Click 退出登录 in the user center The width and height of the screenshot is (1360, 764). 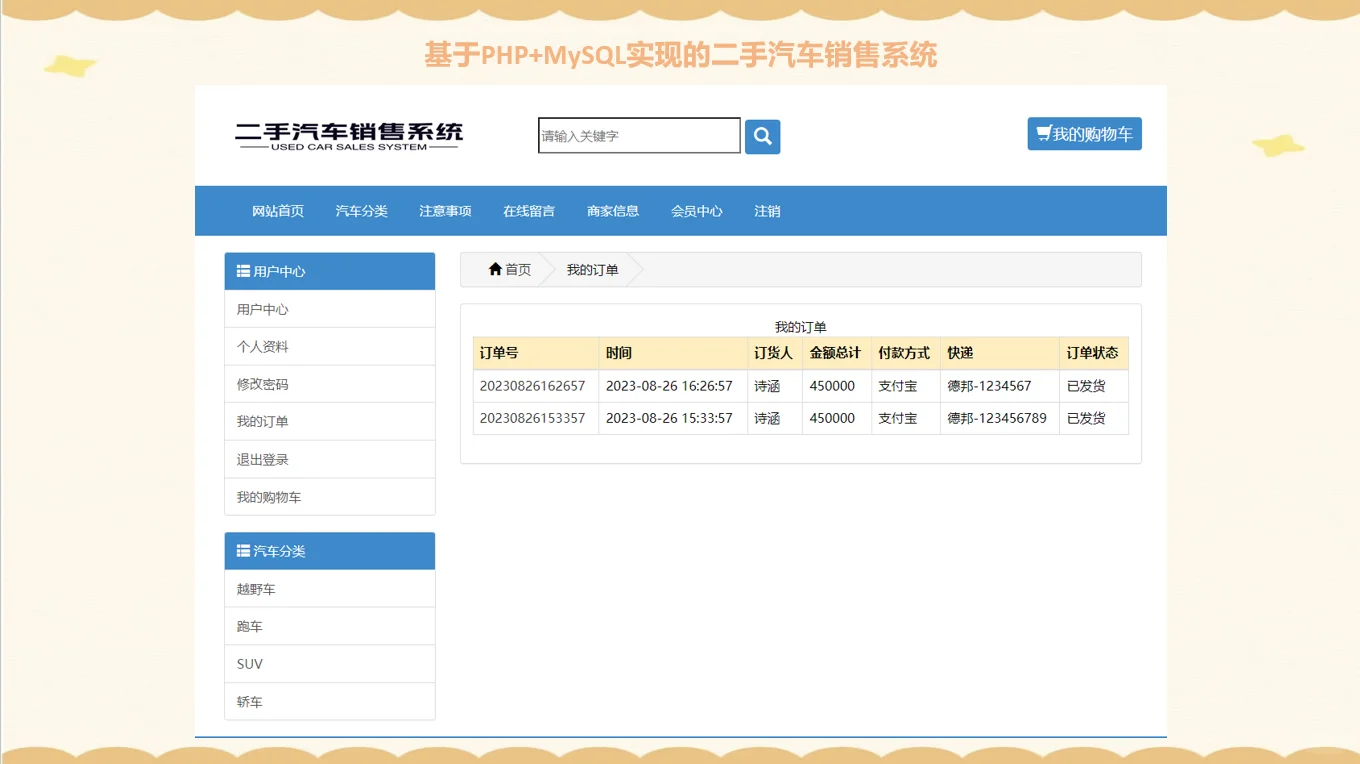coord(261,459)
